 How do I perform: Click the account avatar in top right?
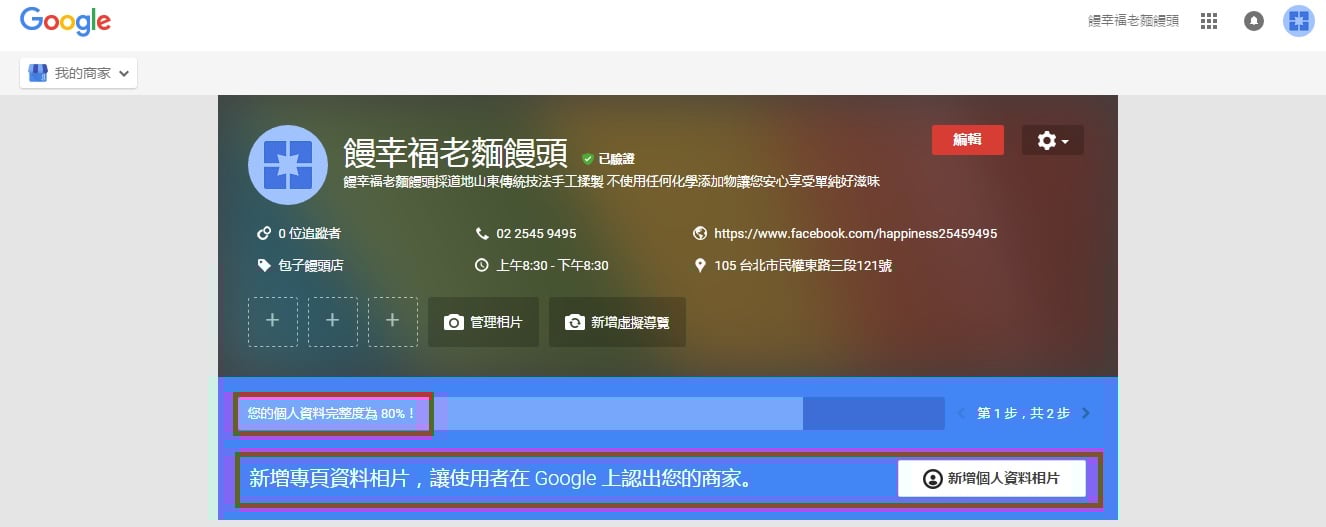coord(1298,21)
